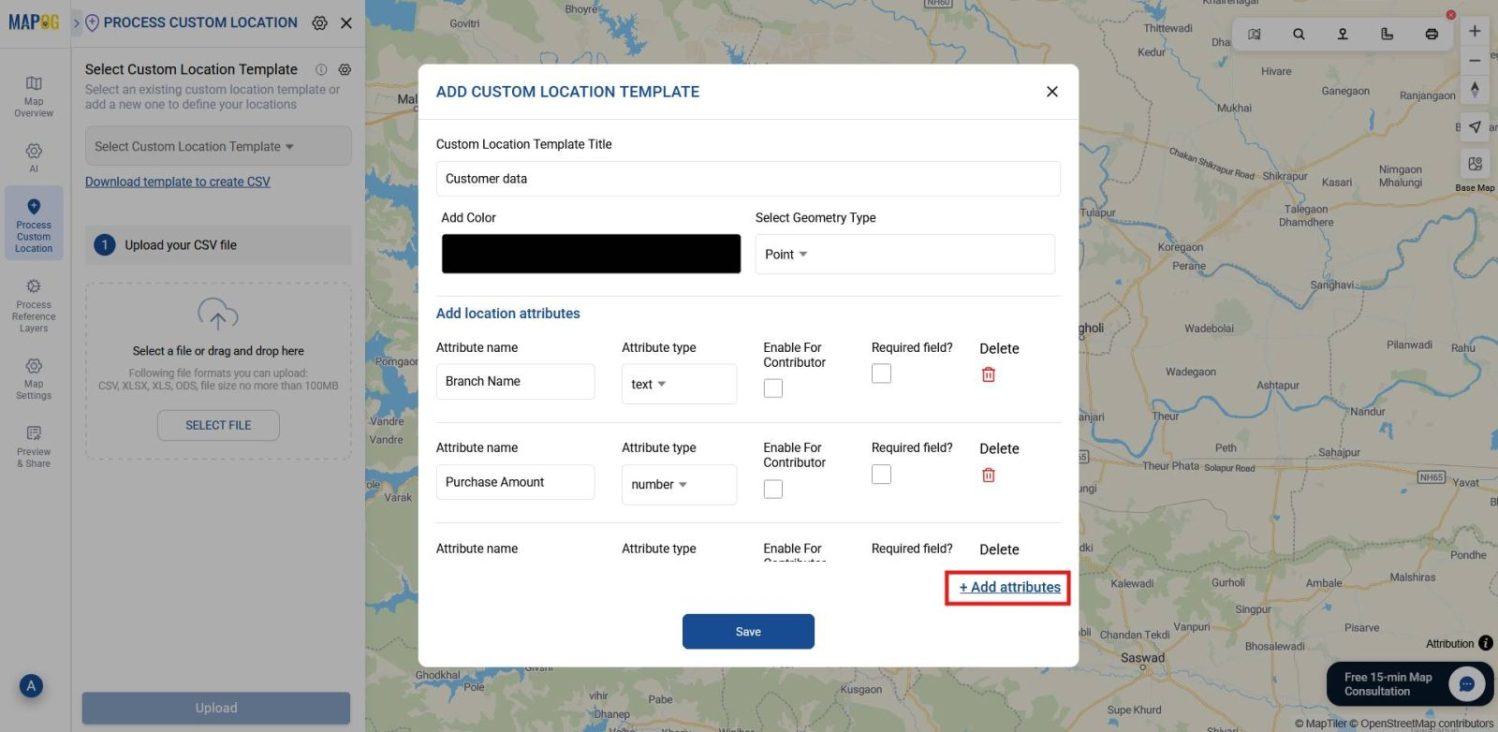The height and width of the screenshot is (732, 1498).
Task: Mark Purchase Amount as required field
Action: click(881, 473)
